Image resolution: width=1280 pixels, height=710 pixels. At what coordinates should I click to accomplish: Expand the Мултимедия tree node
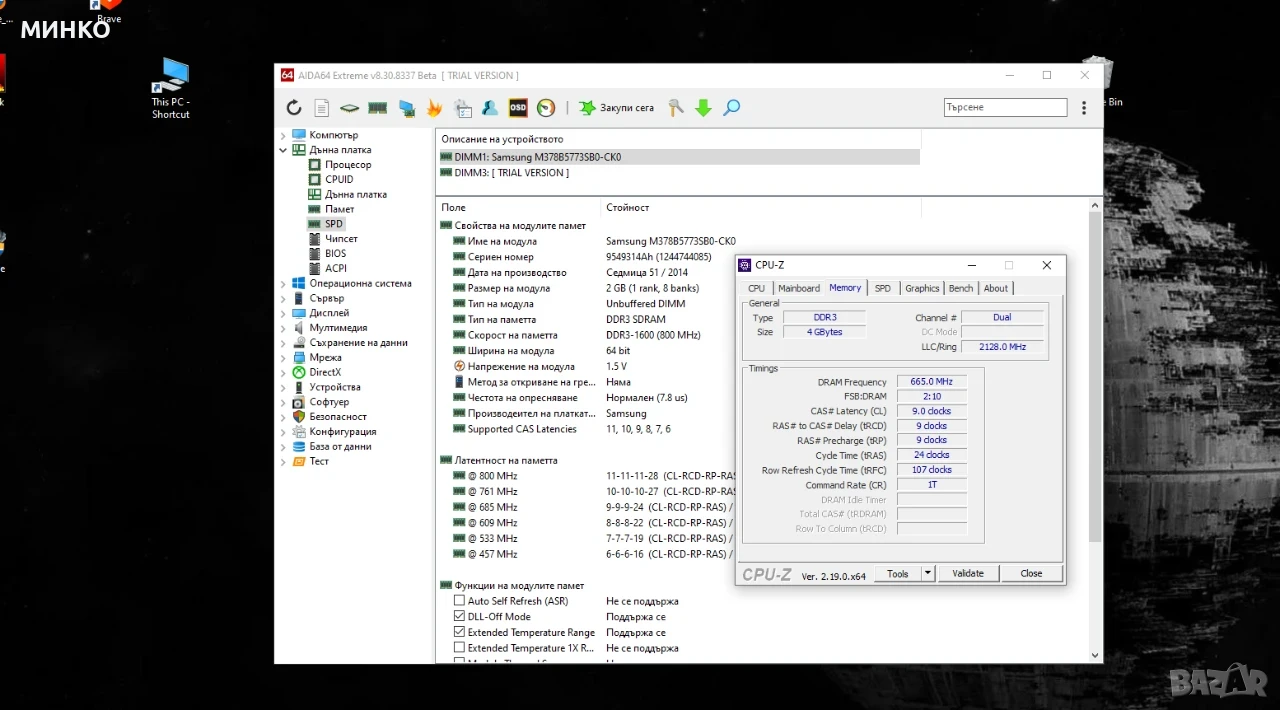(x=283, y=328)
